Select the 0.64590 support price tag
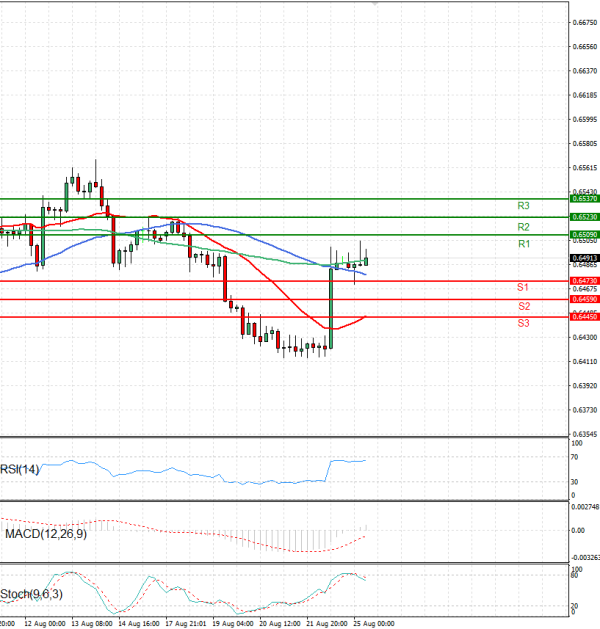This screenshot has height=629, width=600. click(x=584, y=299)
